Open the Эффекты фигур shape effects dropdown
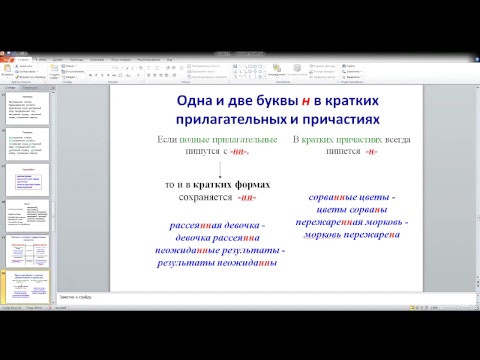The width and height of the screenshot is (480, 360). [323, 77]
